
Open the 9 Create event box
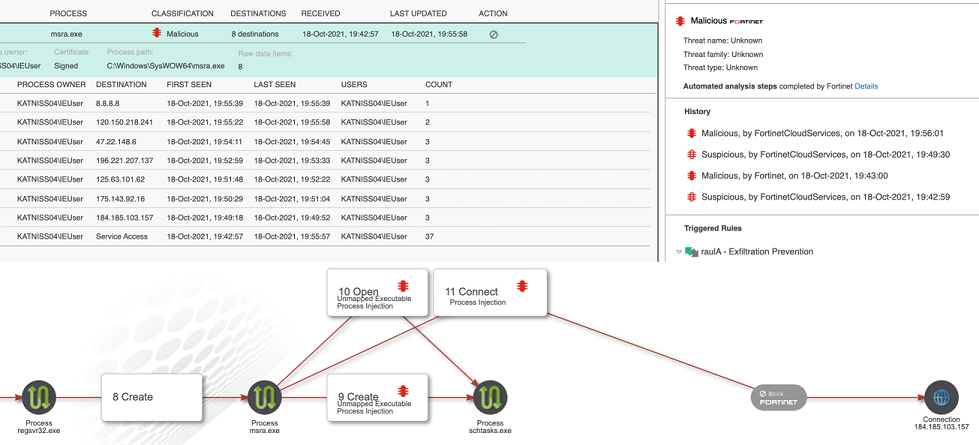point(377,397)
